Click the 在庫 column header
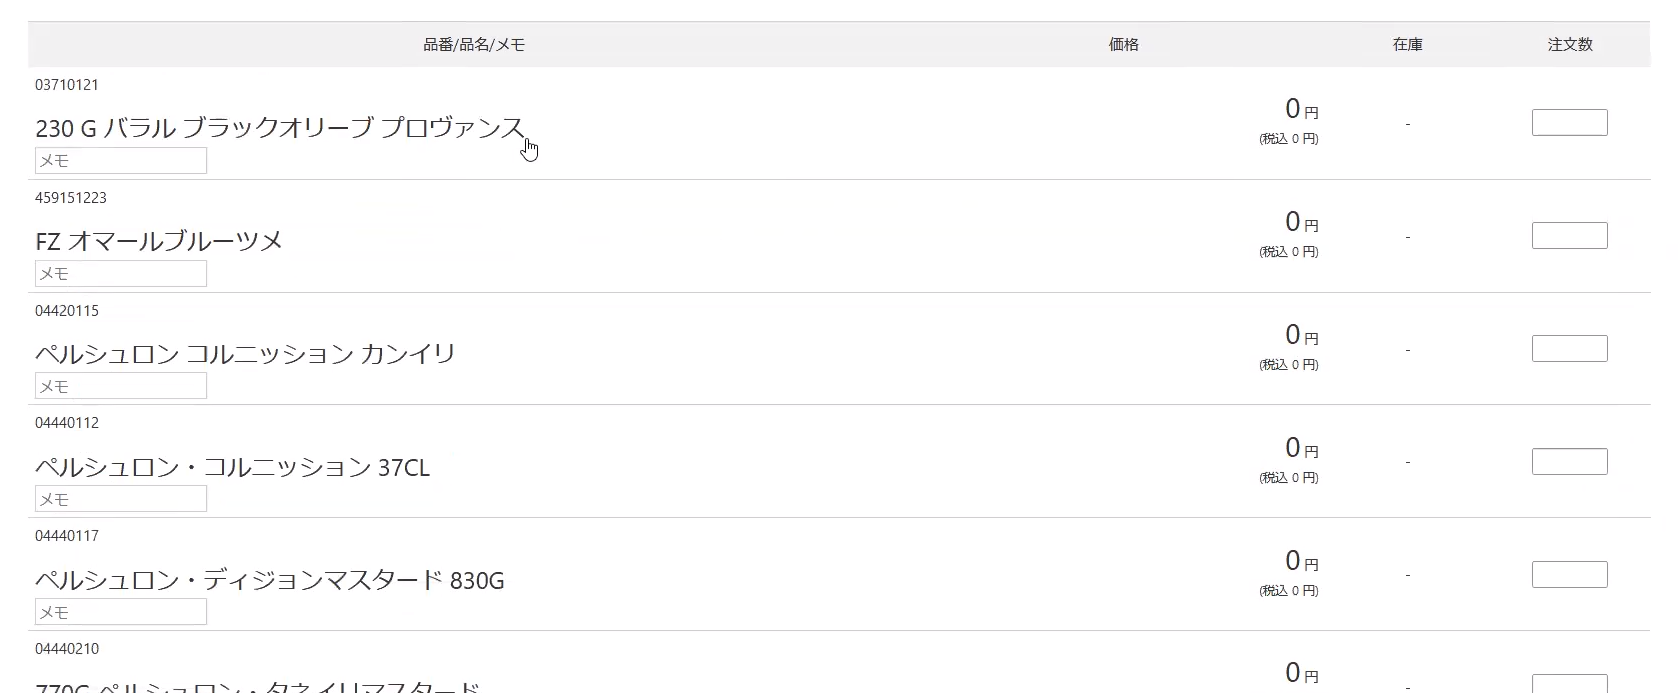This screenshot has height=693, width=1678. click(x=1407, y=45)
